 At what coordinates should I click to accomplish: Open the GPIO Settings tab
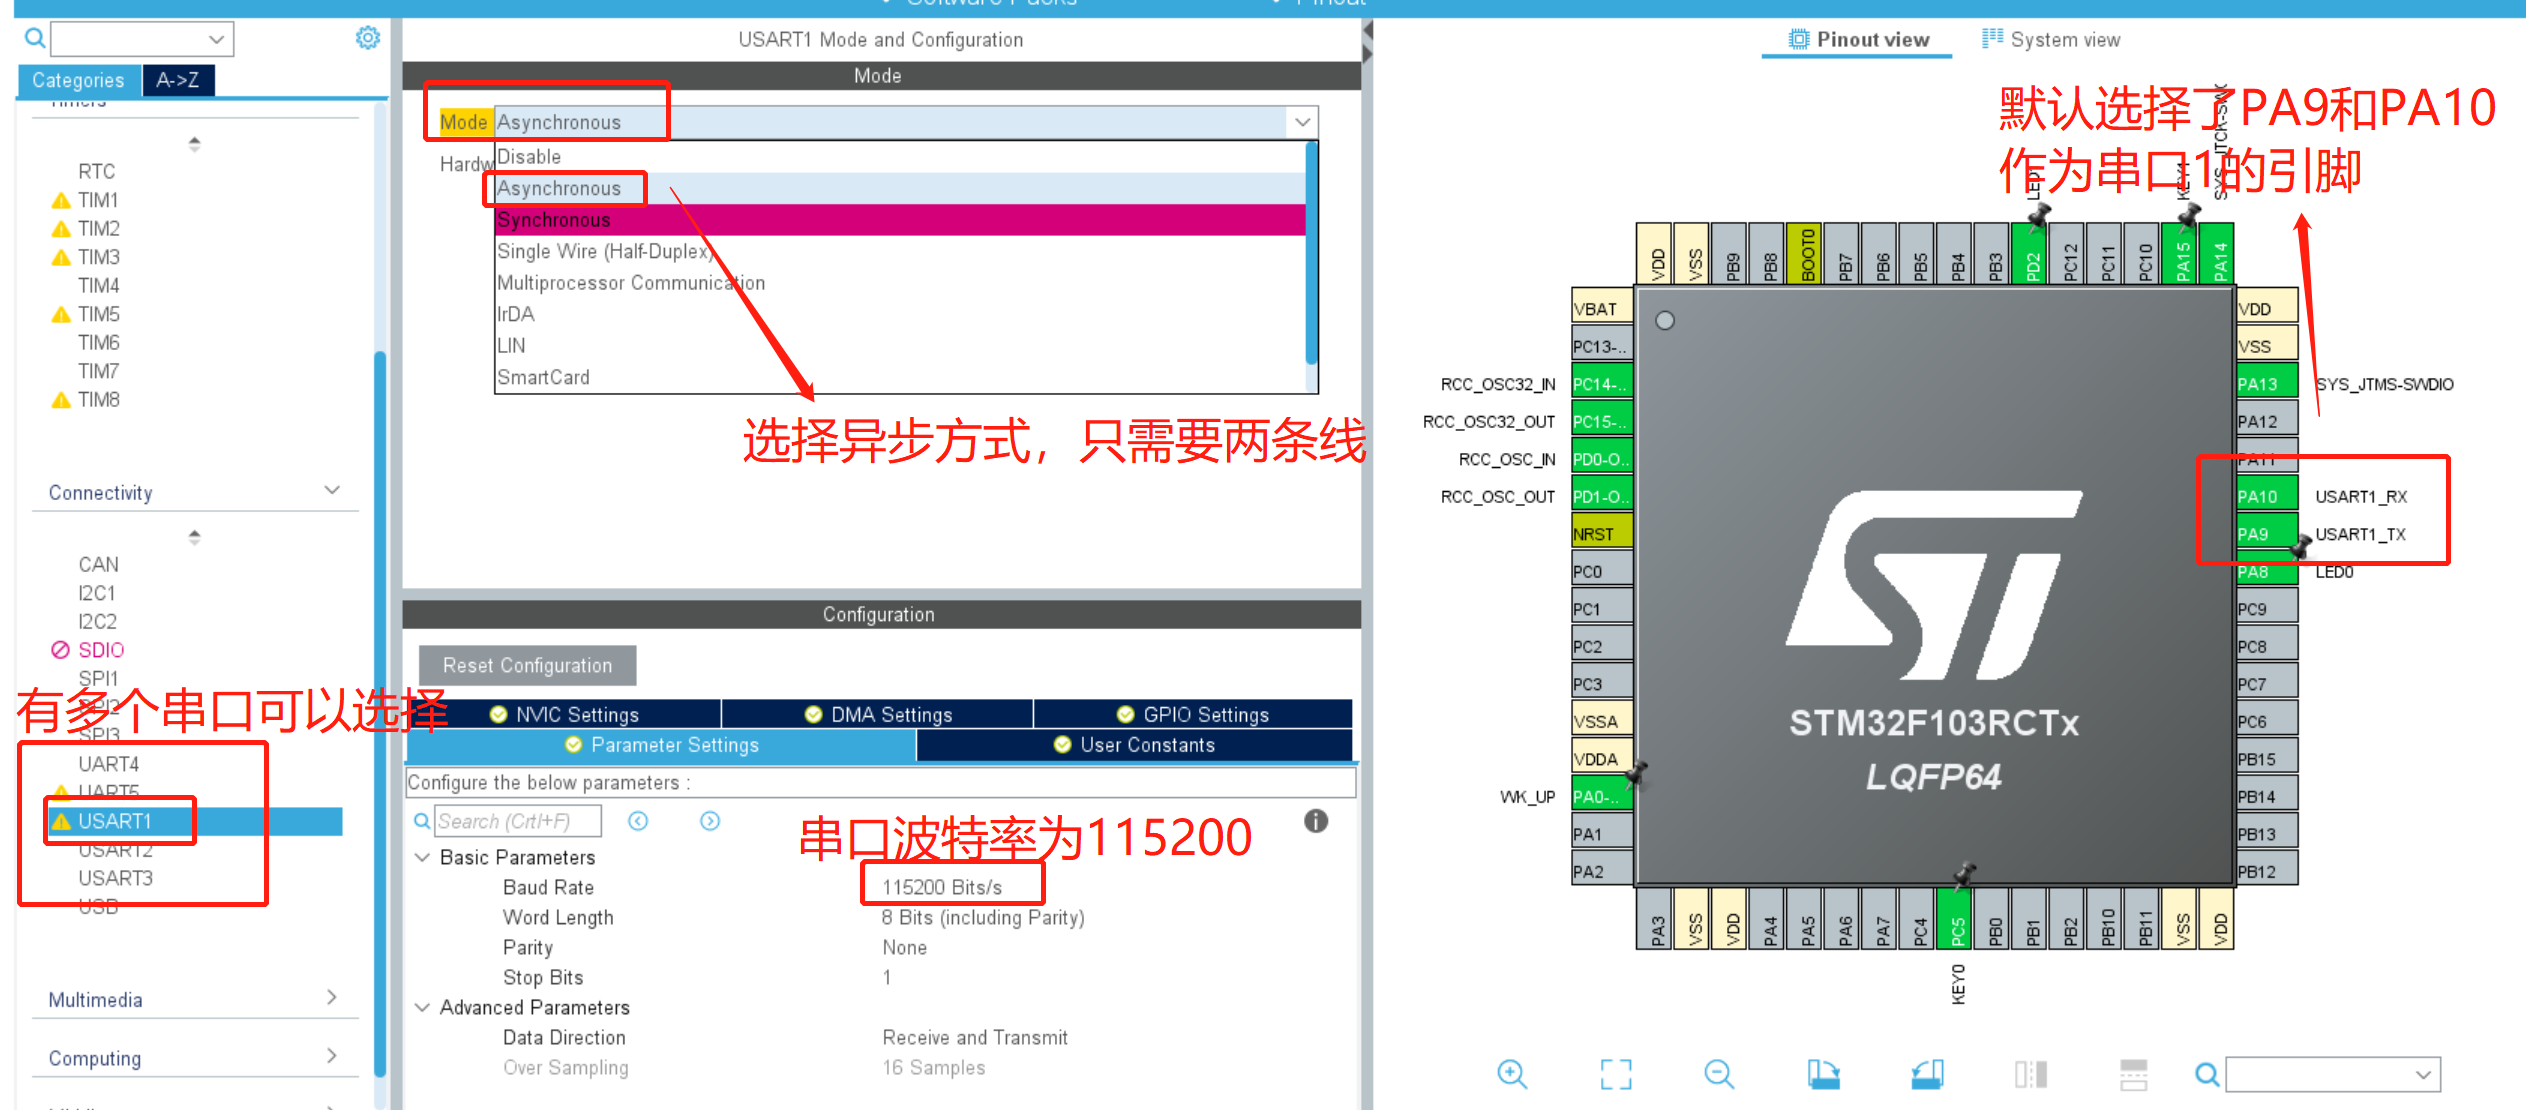[1193, 714]
